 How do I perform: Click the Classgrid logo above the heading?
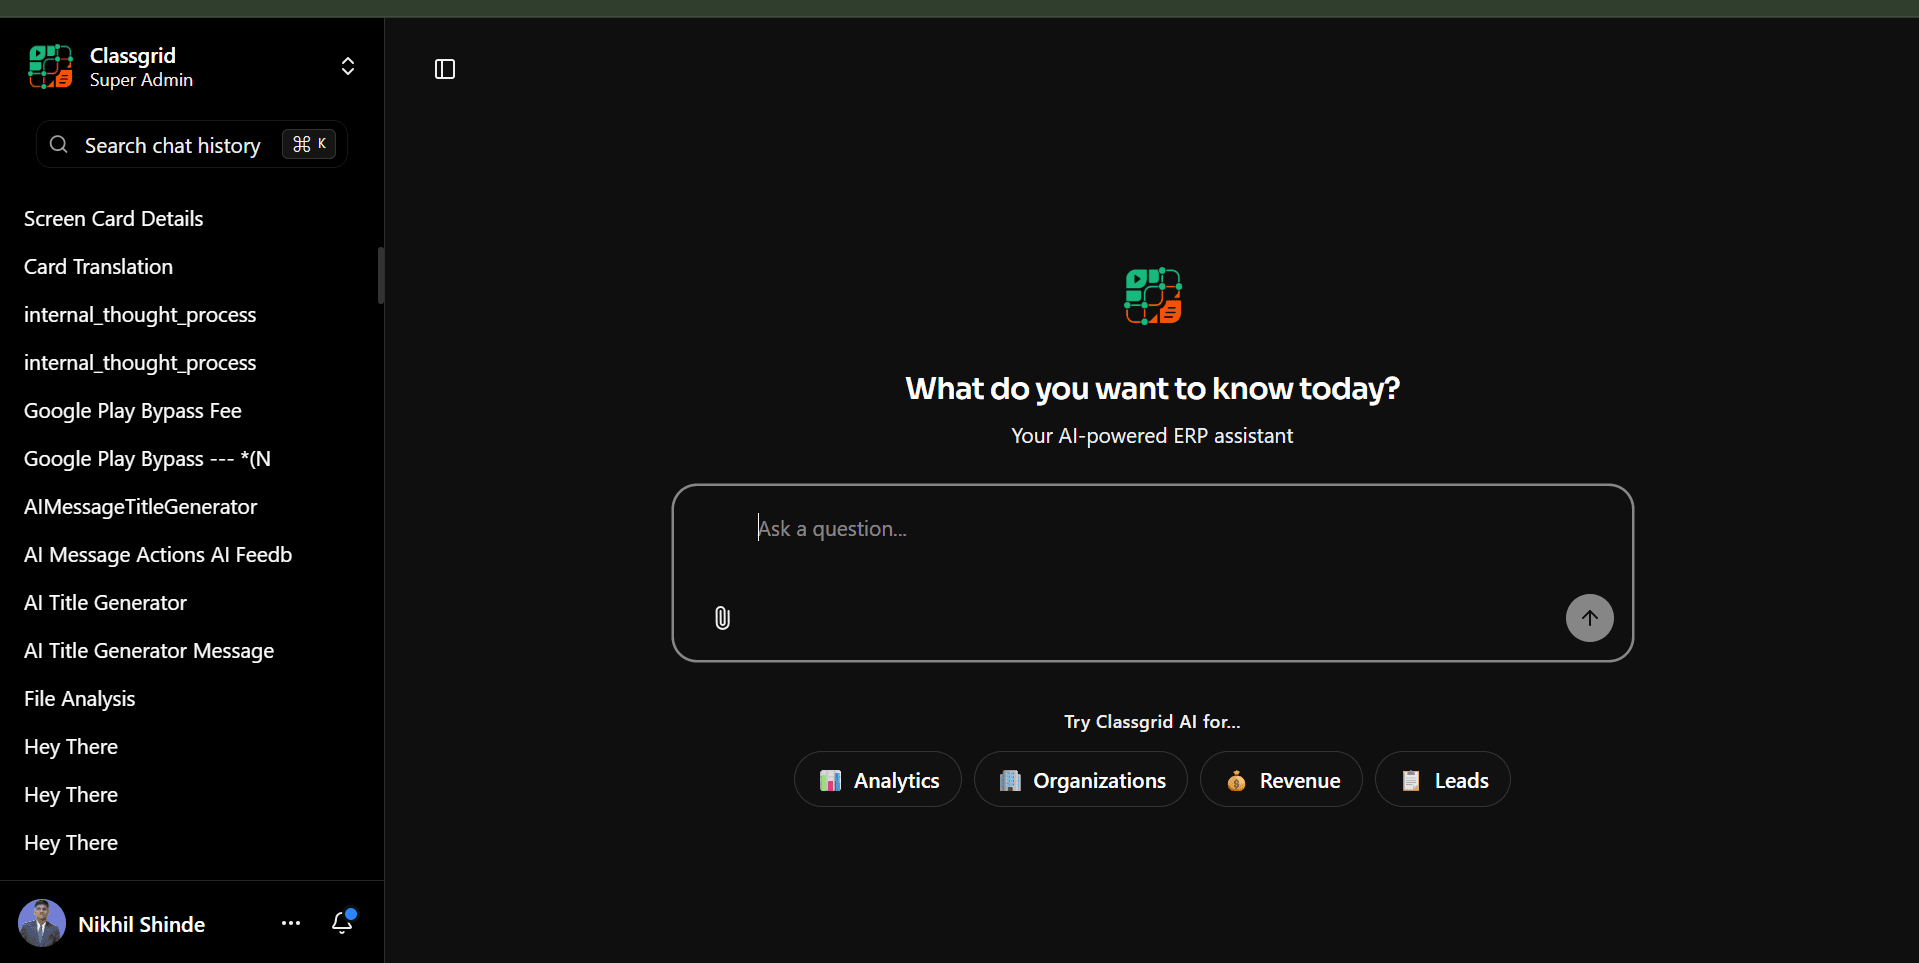pos(1153,296)
